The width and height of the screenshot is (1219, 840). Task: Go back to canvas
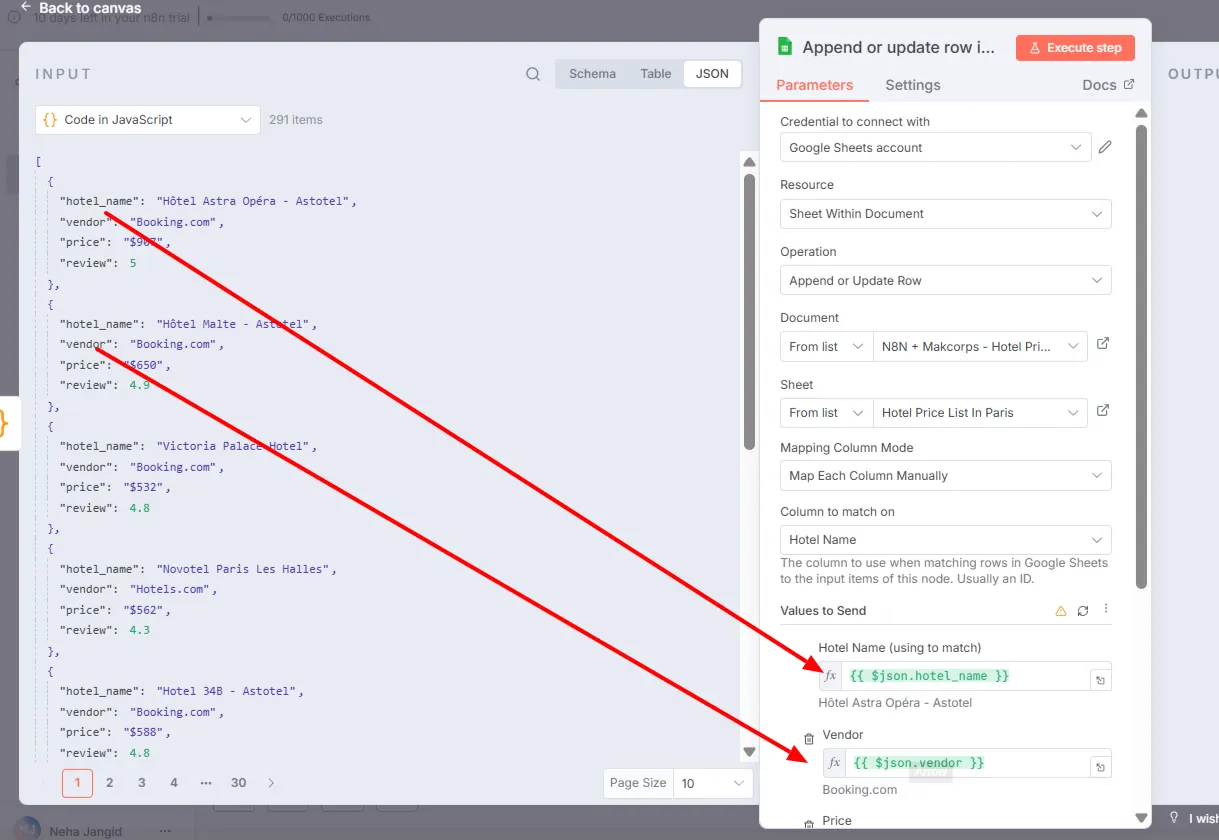tap(80, 8)
